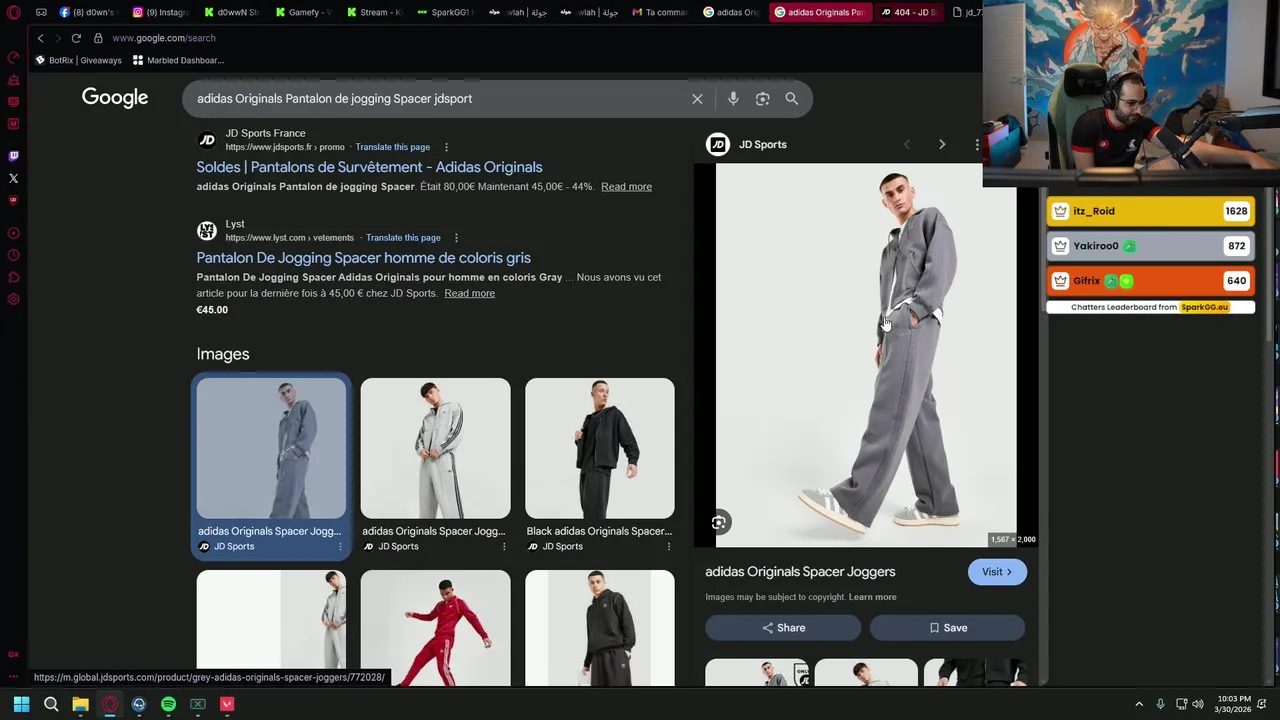
Task: Read more on the JD Sports snippet
Action: coord(626,187)
